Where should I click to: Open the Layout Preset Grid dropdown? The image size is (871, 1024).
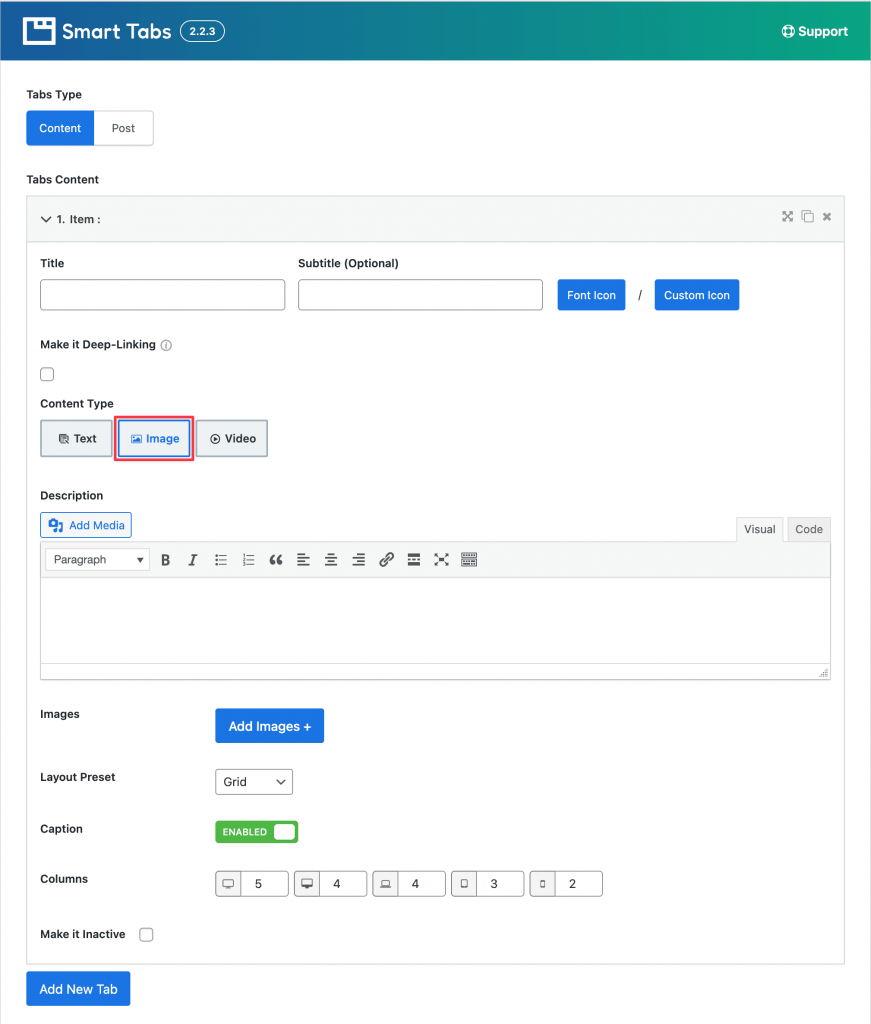coord(254,782)
